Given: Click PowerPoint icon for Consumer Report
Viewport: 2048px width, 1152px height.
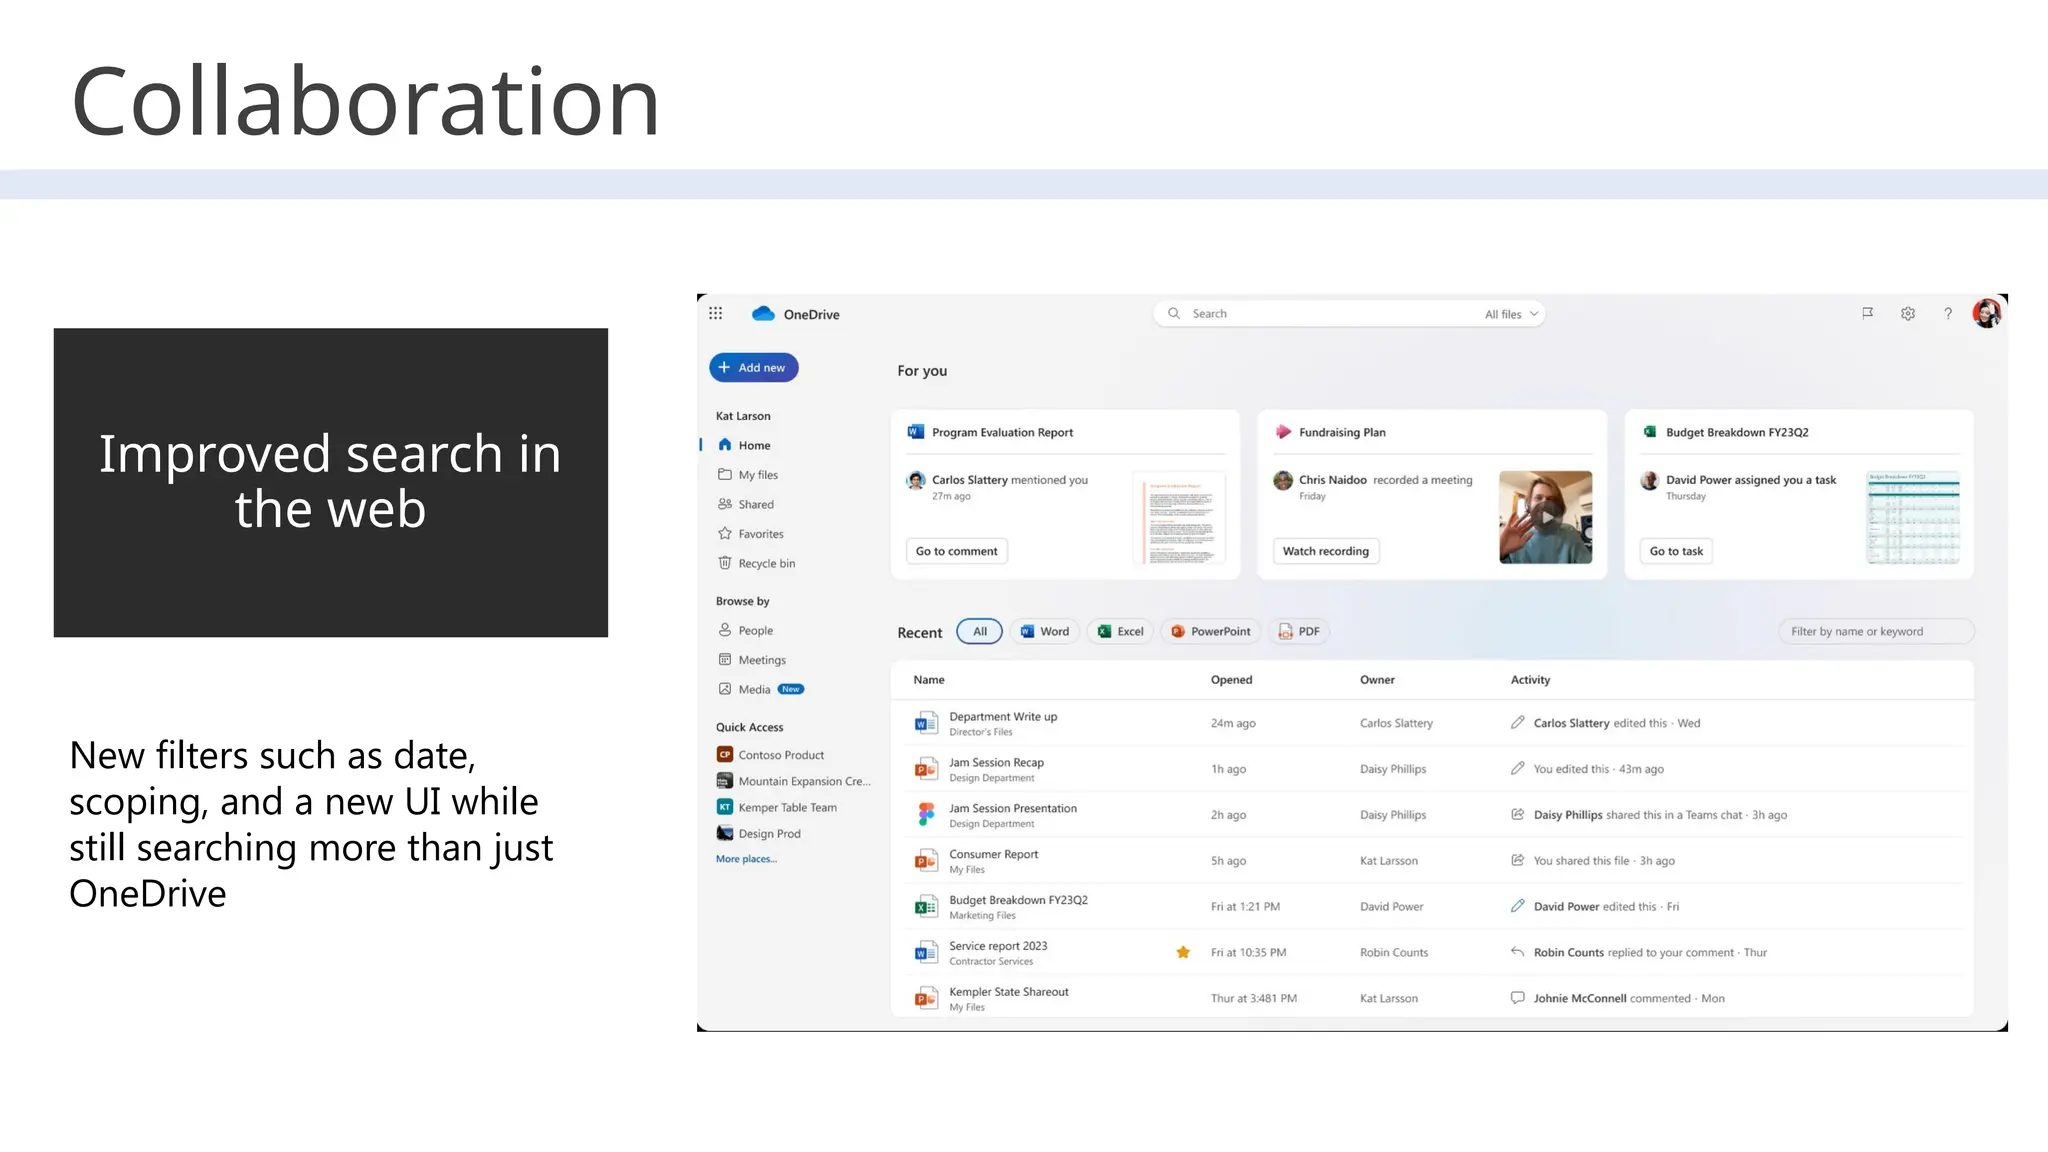Looking at the screenshot, I should click(926, 861).
